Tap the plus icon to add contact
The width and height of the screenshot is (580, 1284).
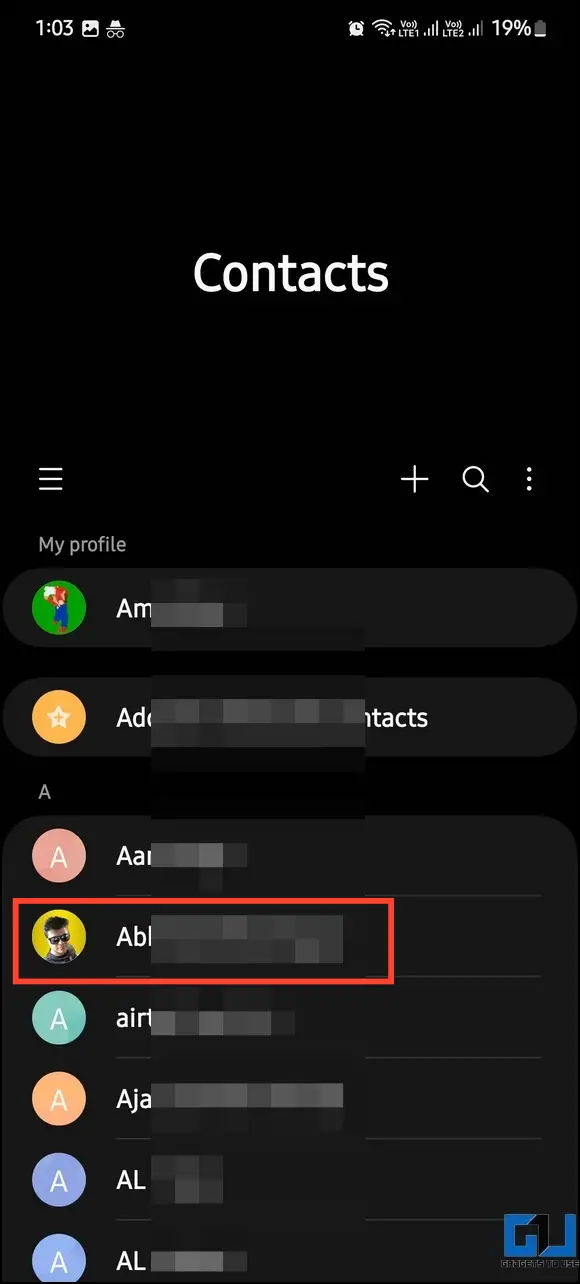(414, 479)
